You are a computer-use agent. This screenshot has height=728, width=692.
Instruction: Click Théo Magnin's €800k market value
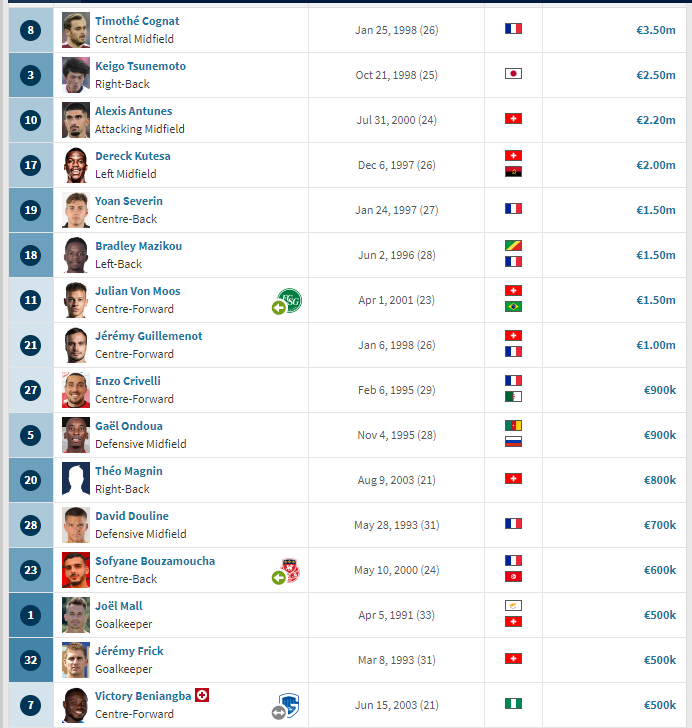tap(659, 480)
